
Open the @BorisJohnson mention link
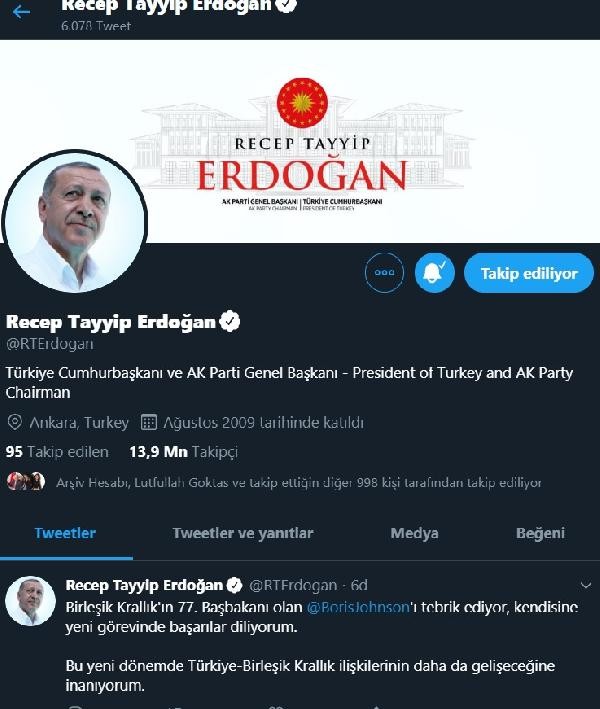[x=358, y=607]
